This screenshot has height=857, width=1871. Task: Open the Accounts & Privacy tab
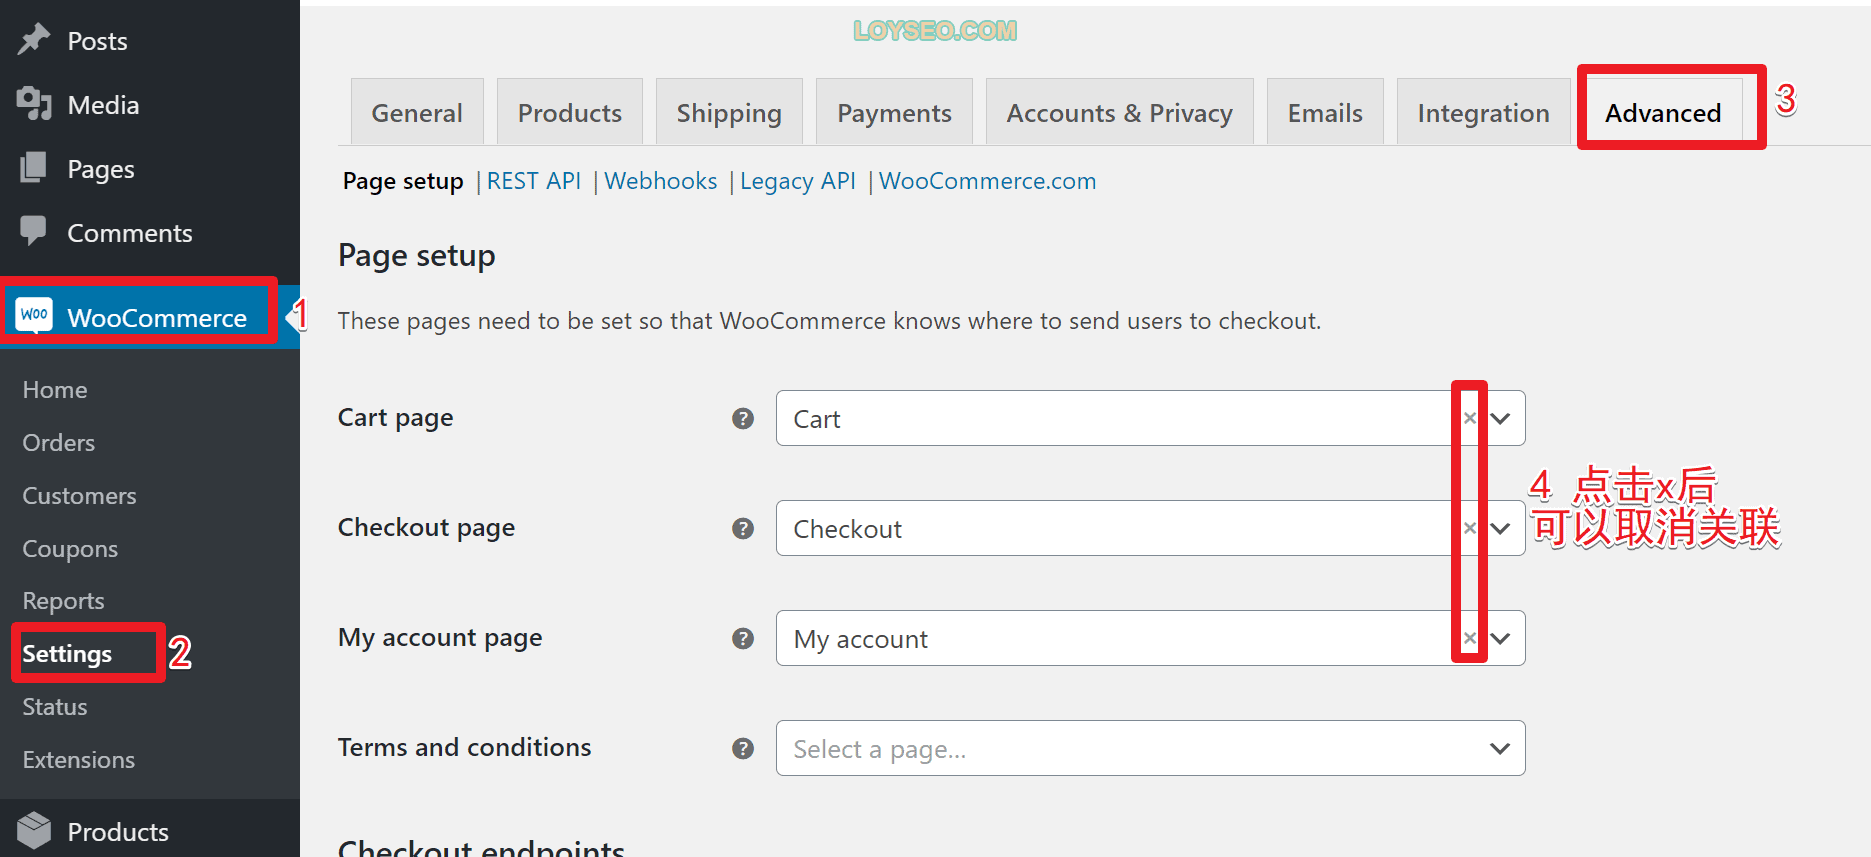pos(1119,112)
